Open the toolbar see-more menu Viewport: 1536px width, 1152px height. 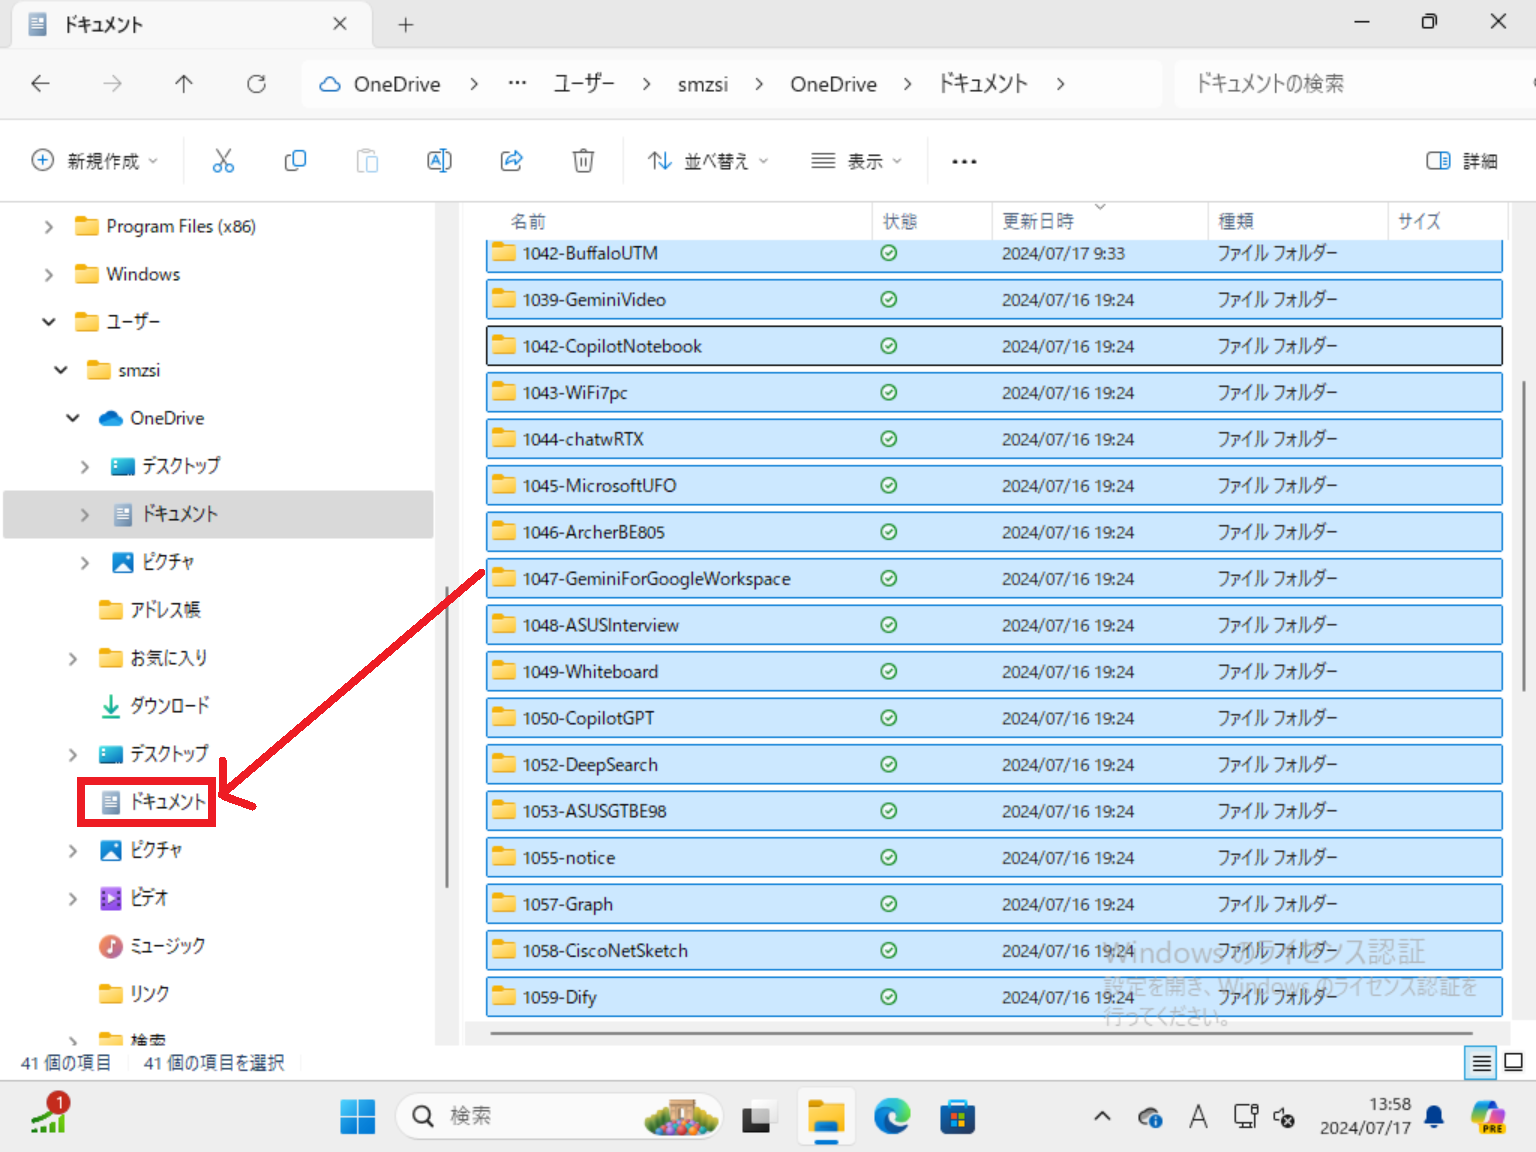point(963,160)
